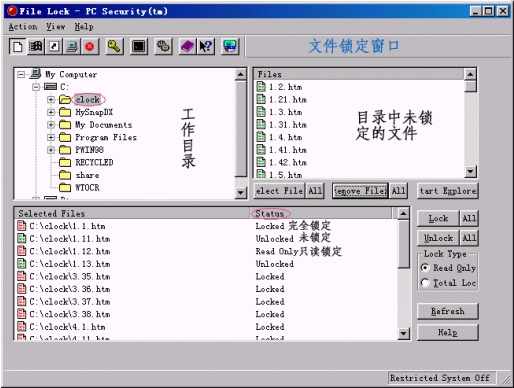Click the black screen toolbar icon
This screenshot has height=388, width=514.
coord(139,47)
